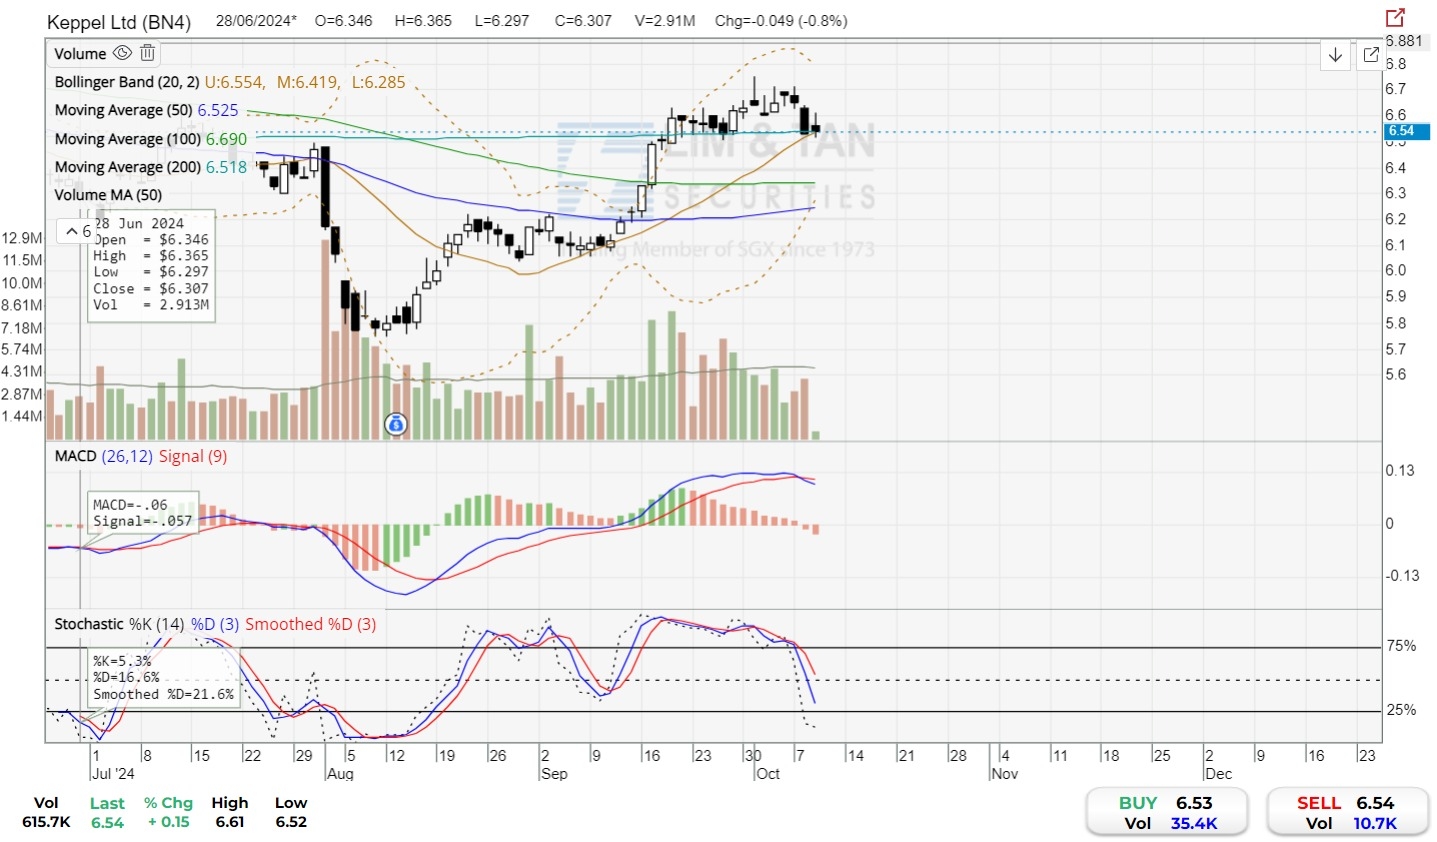Click the Jul '24 label on time axis
This screenshot has width=1437, height=842.
coord(113,774)
